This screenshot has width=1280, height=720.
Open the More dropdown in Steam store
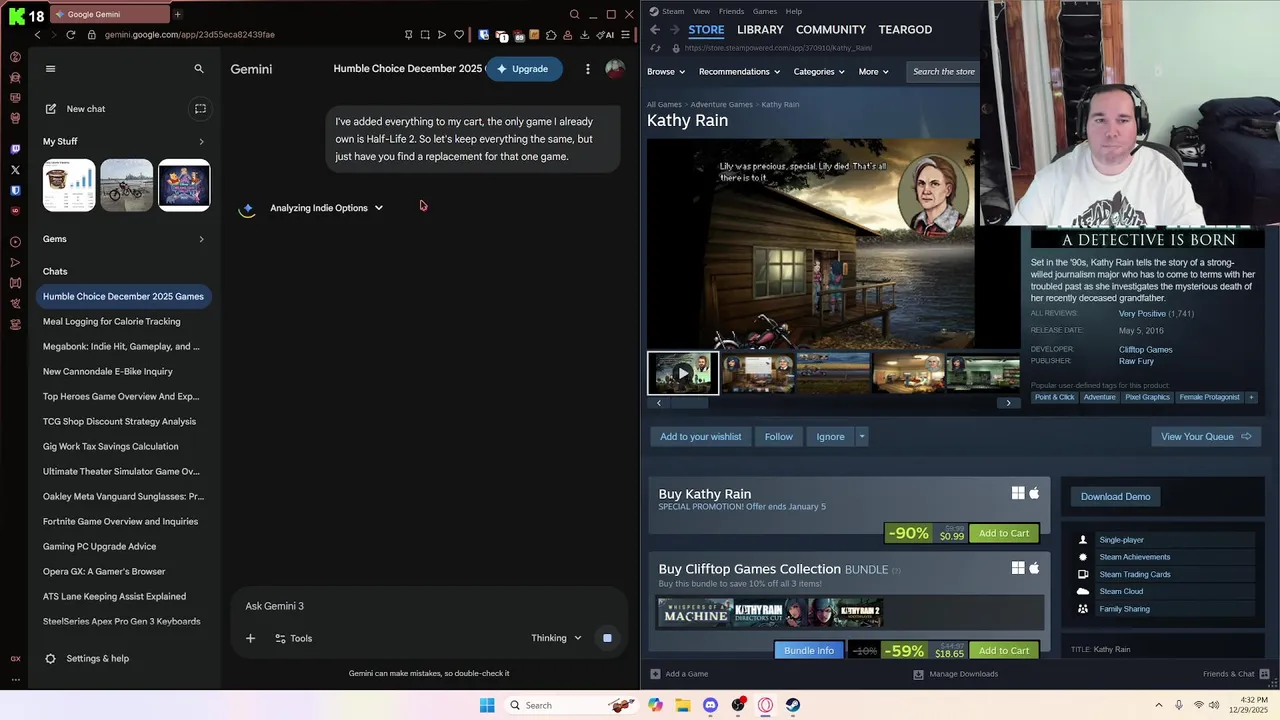click(x=873, y=72)
